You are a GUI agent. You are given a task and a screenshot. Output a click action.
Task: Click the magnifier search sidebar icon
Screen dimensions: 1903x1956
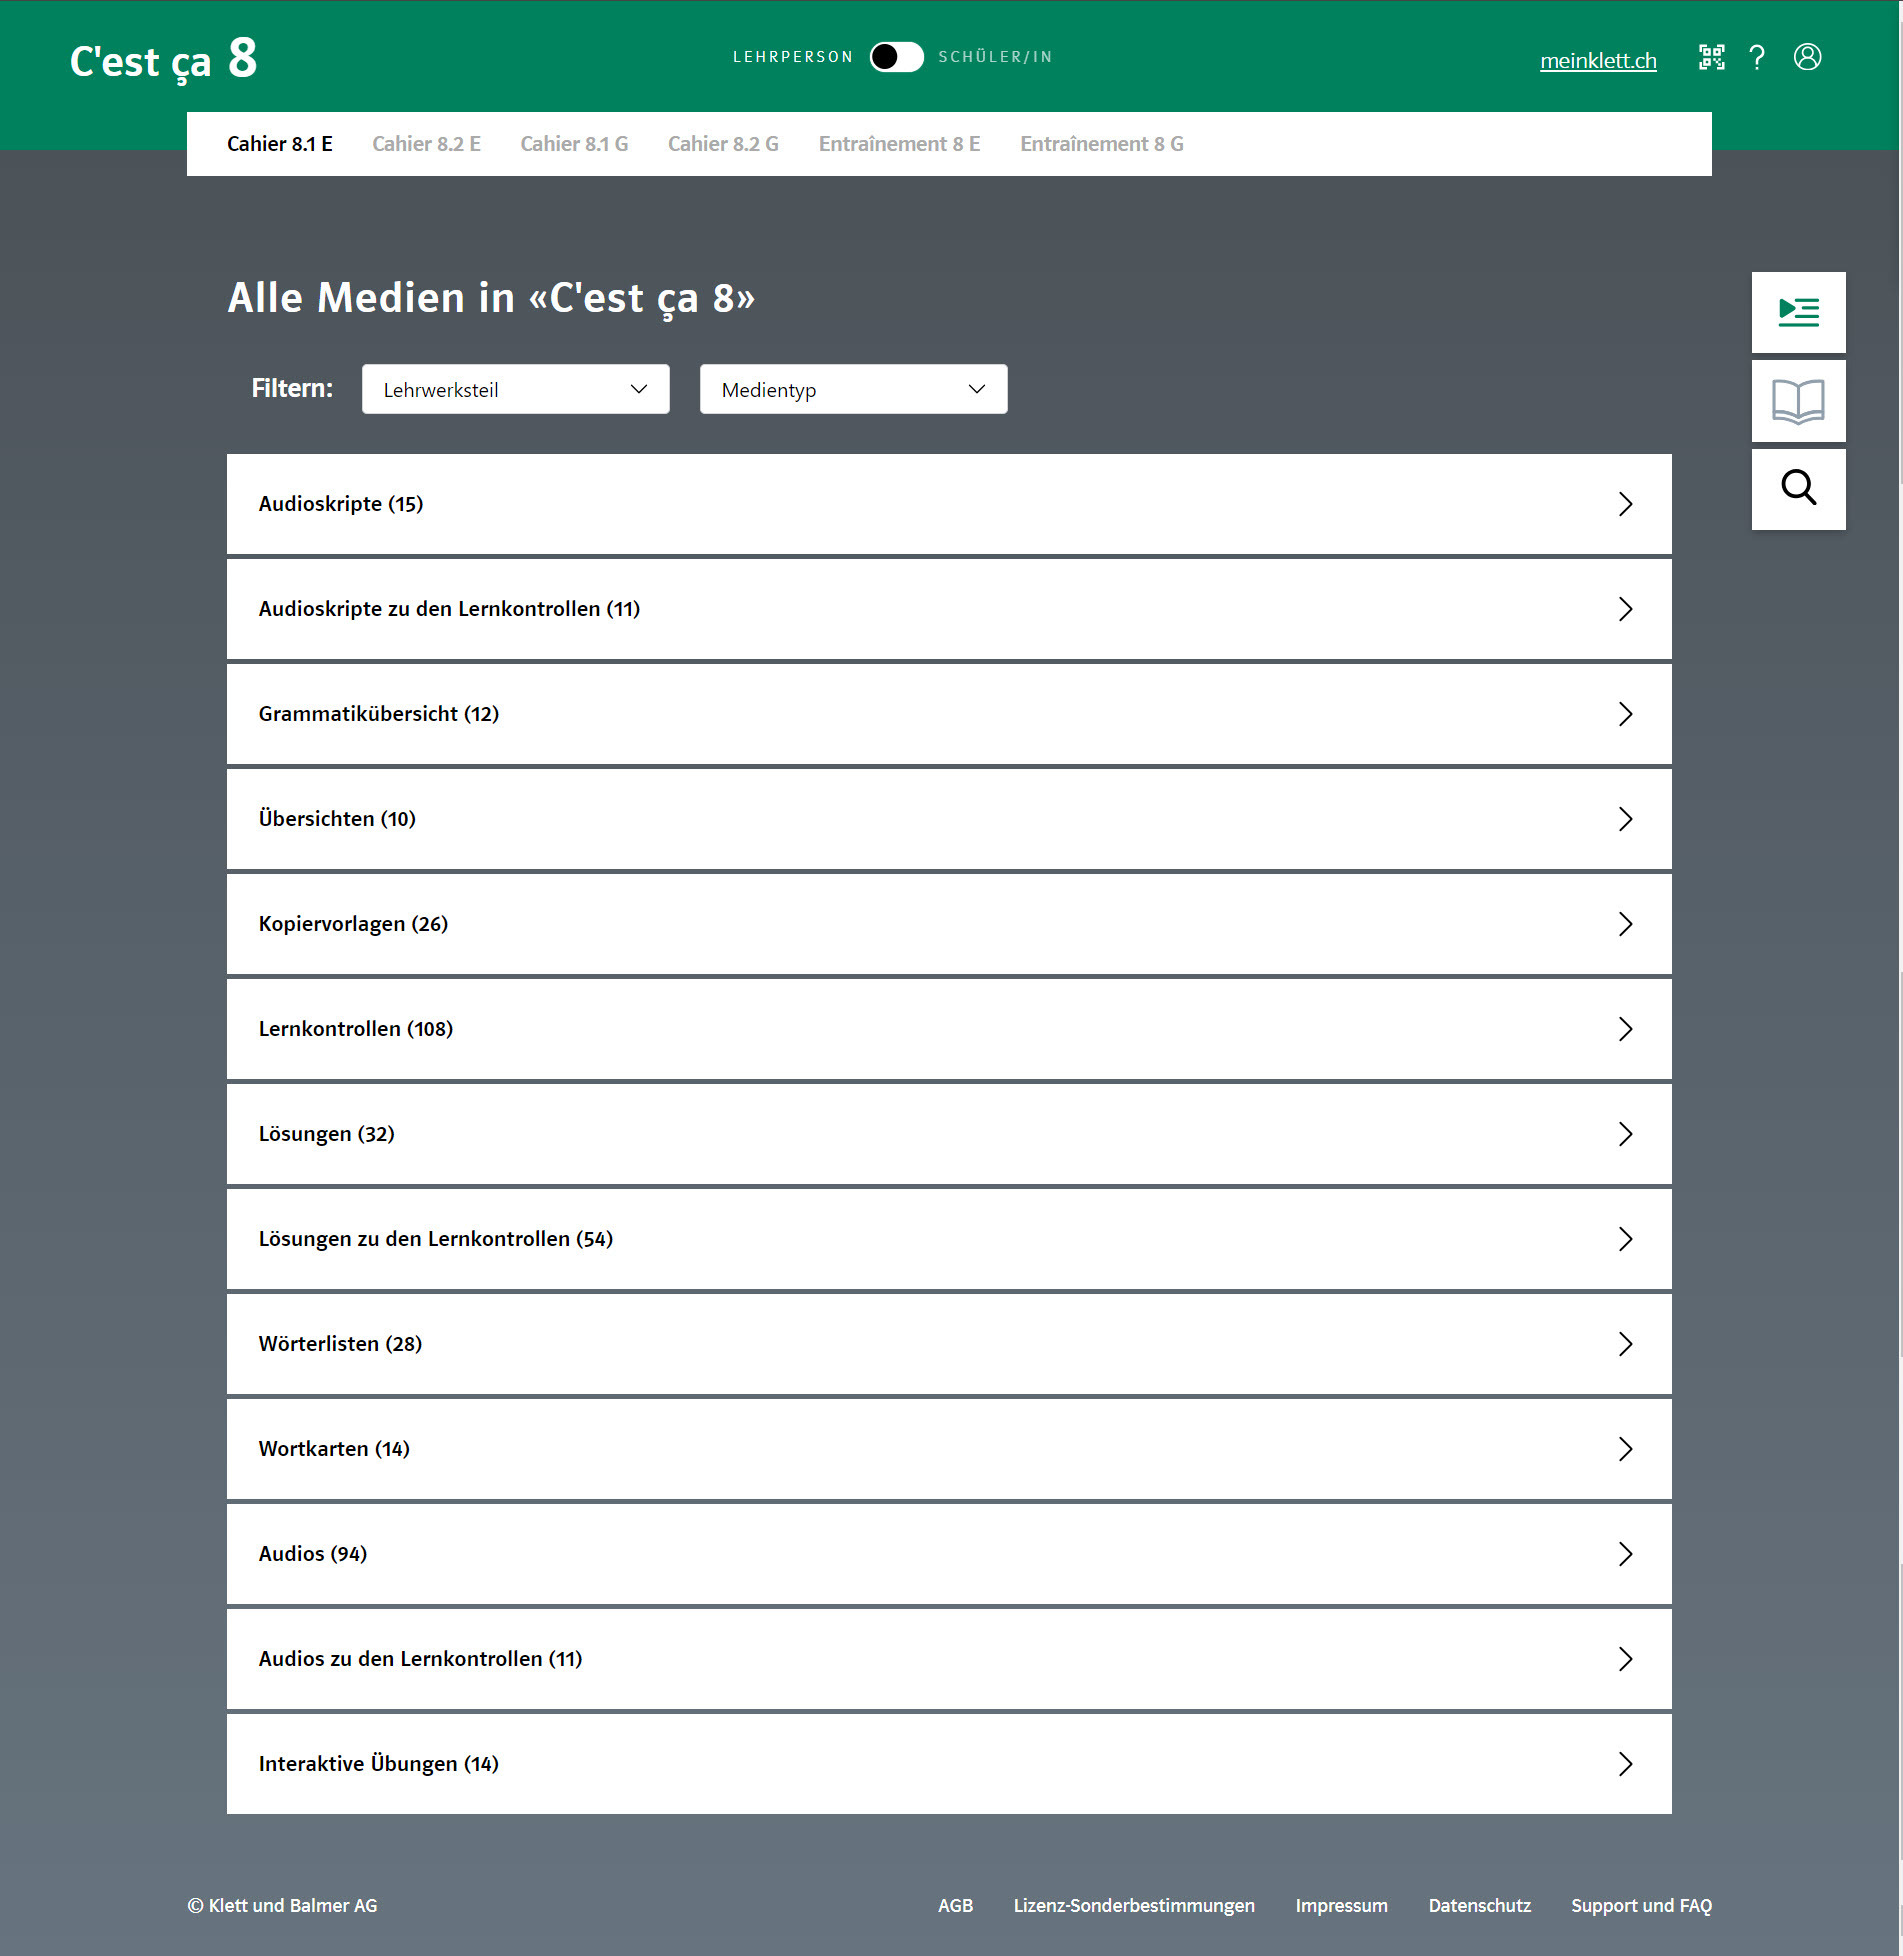pyautogui.click(x=1798, y=489)
